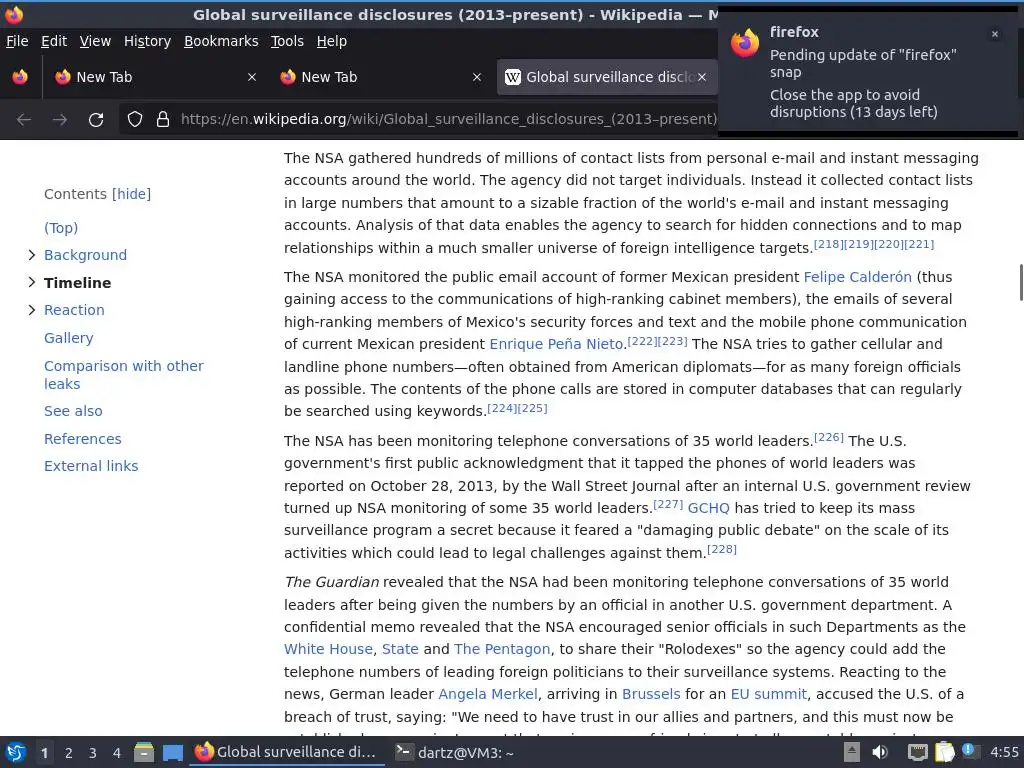This screenshot has height=768, width=1024.
Task: Click the update notifier tray icon
Action: tap(970, 751)
